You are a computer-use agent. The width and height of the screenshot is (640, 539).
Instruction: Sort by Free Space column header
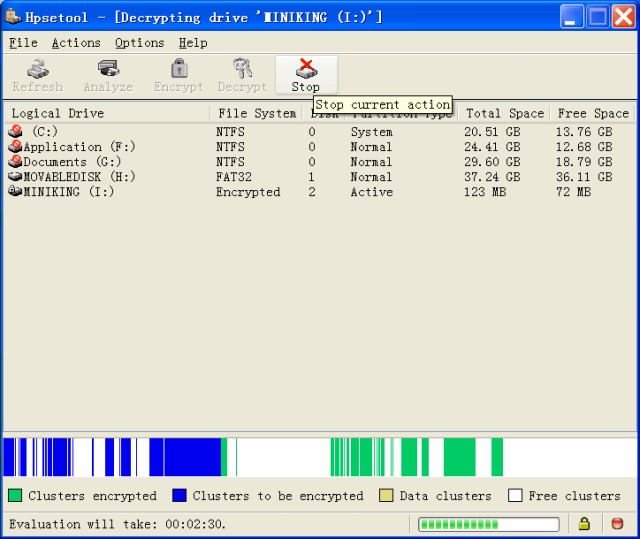tap(593, 114)
